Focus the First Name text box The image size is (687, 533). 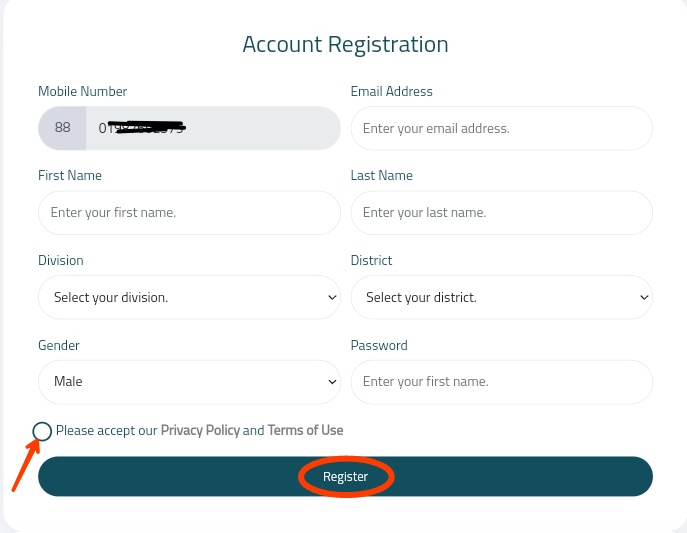click(189, 213)
